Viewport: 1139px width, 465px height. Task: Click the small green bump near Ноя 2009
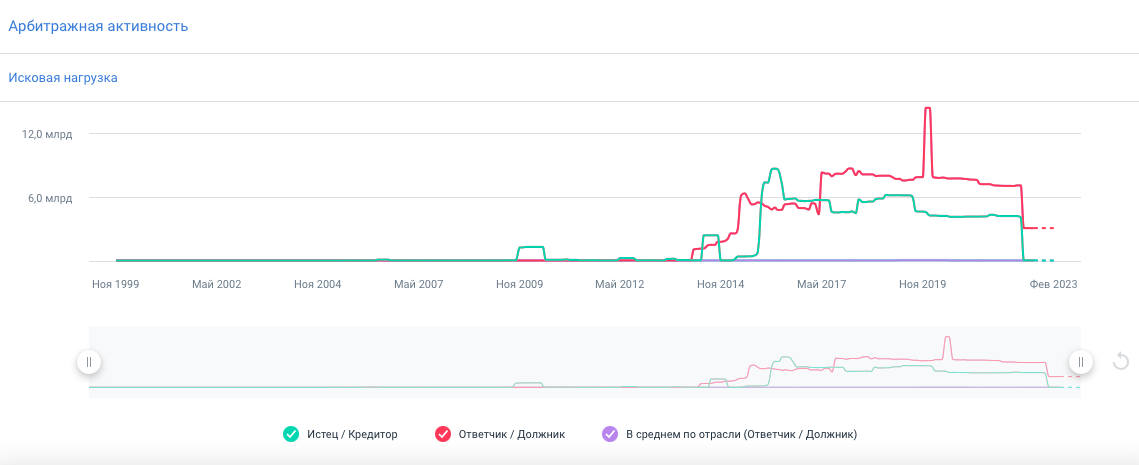(531, 247)
